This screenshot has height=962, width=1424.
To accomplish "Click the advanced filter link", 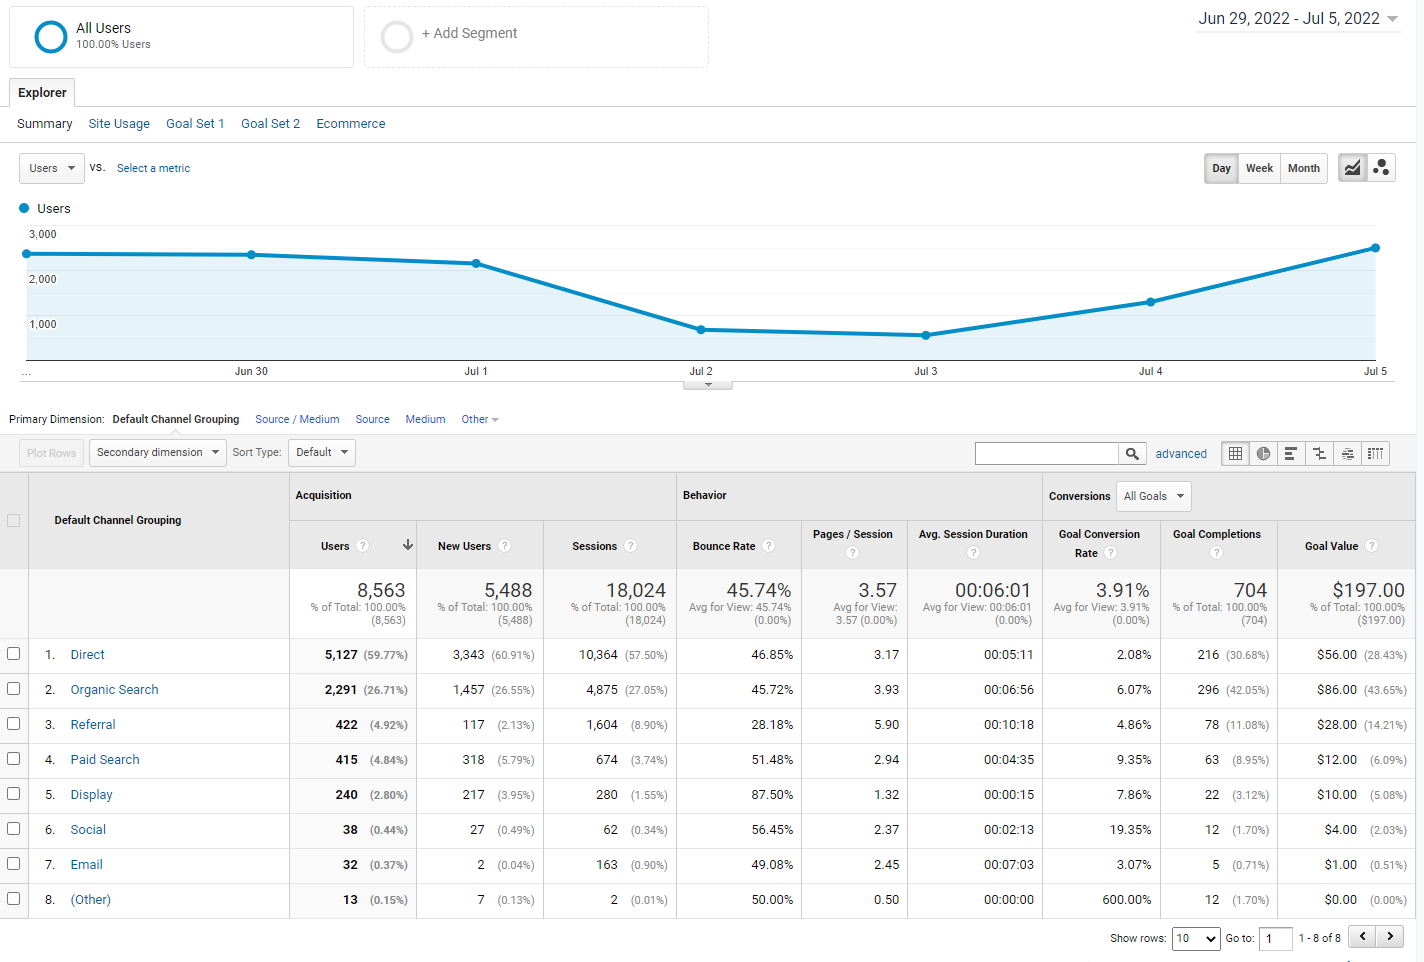I will 1181,454.
